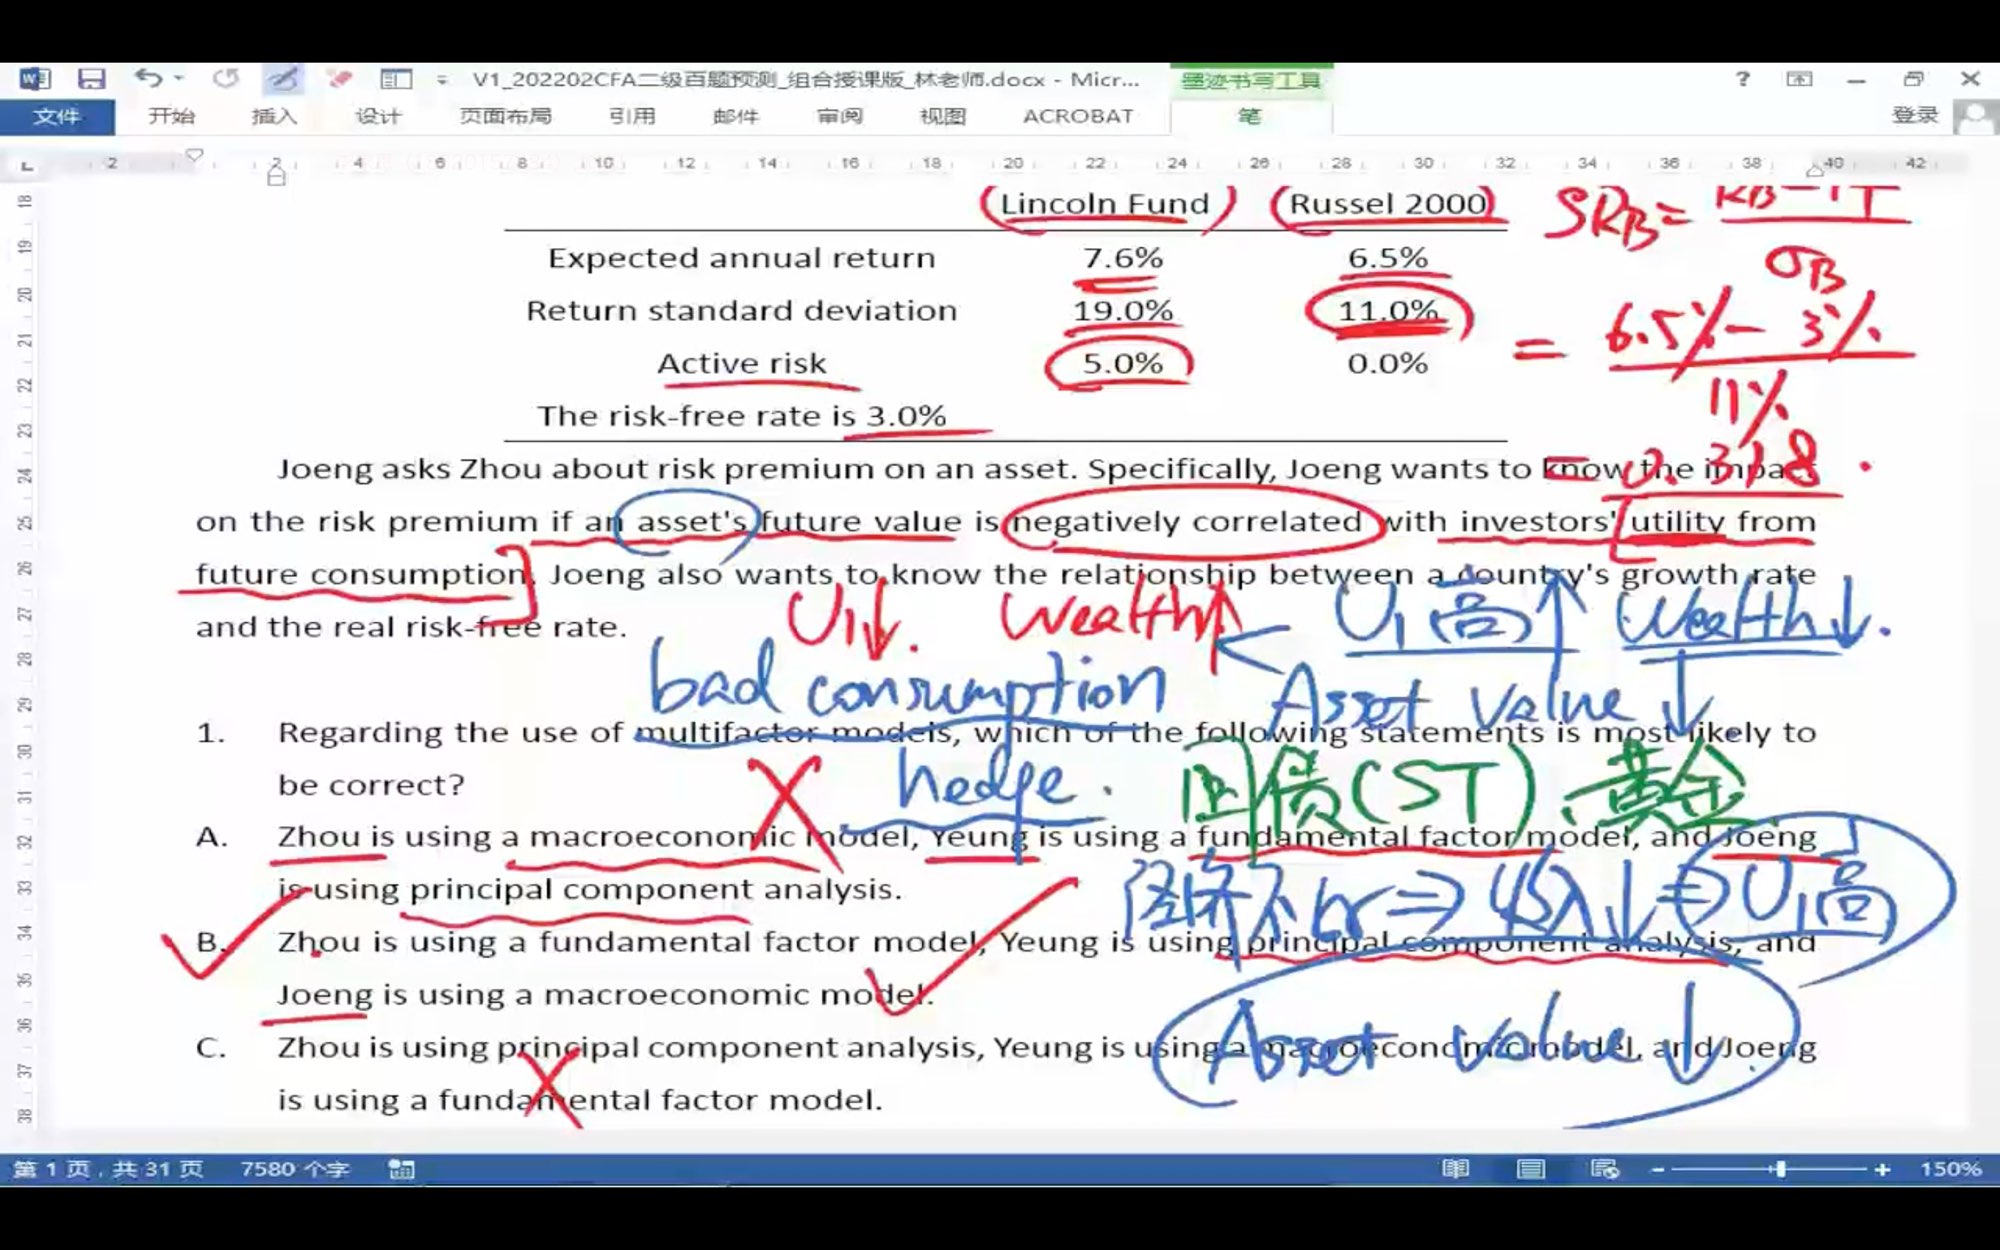
Task: Switch to the ACROBAT tab
Action: tap(1078, 116)
